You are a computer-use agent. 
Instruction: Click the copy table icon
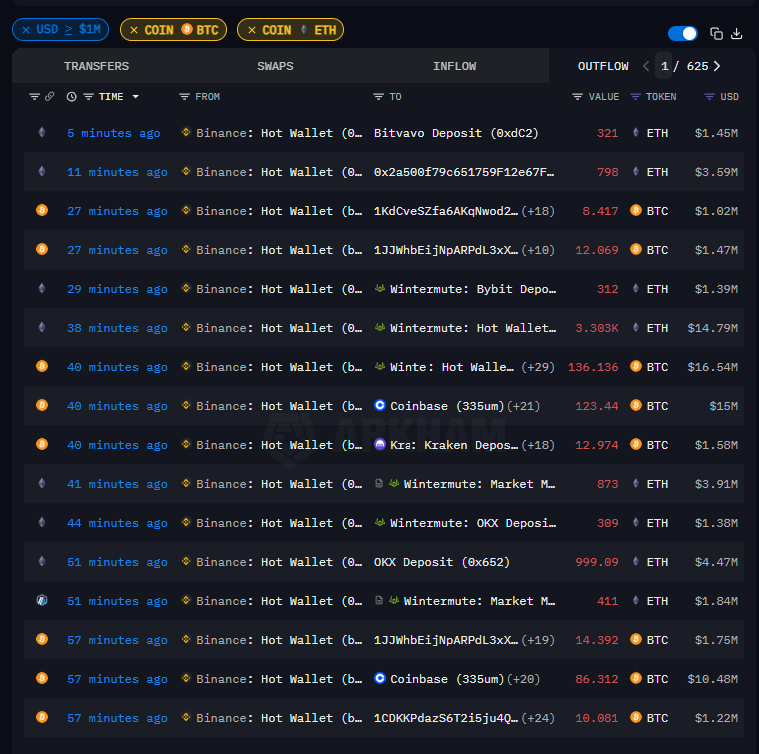716,33
